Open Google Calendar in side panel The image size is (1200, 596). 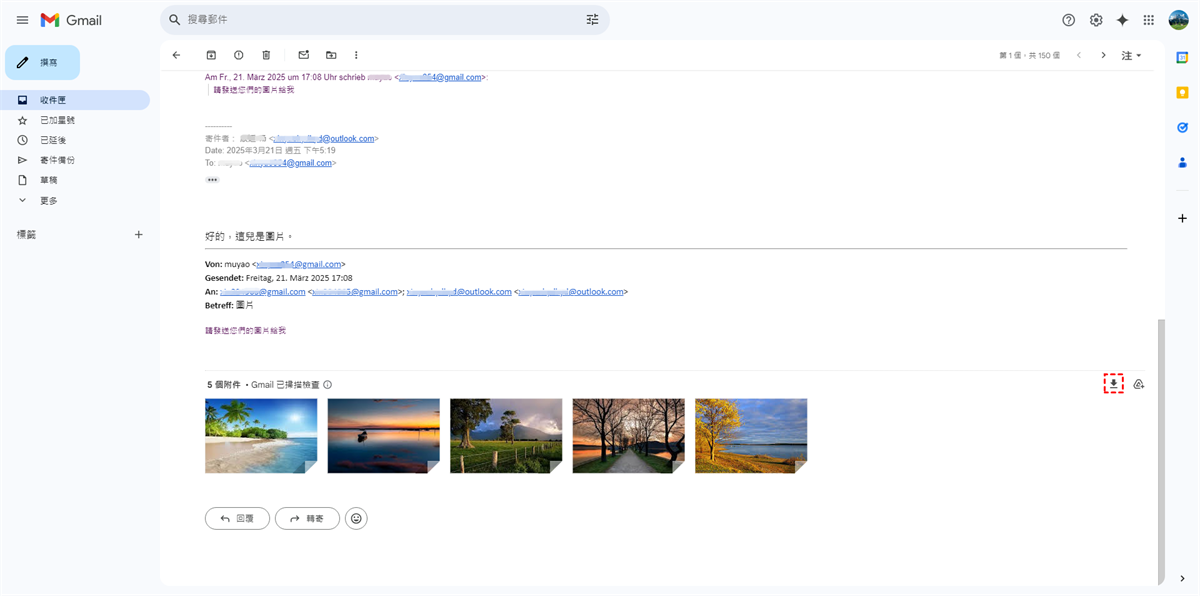point(1183,58)
